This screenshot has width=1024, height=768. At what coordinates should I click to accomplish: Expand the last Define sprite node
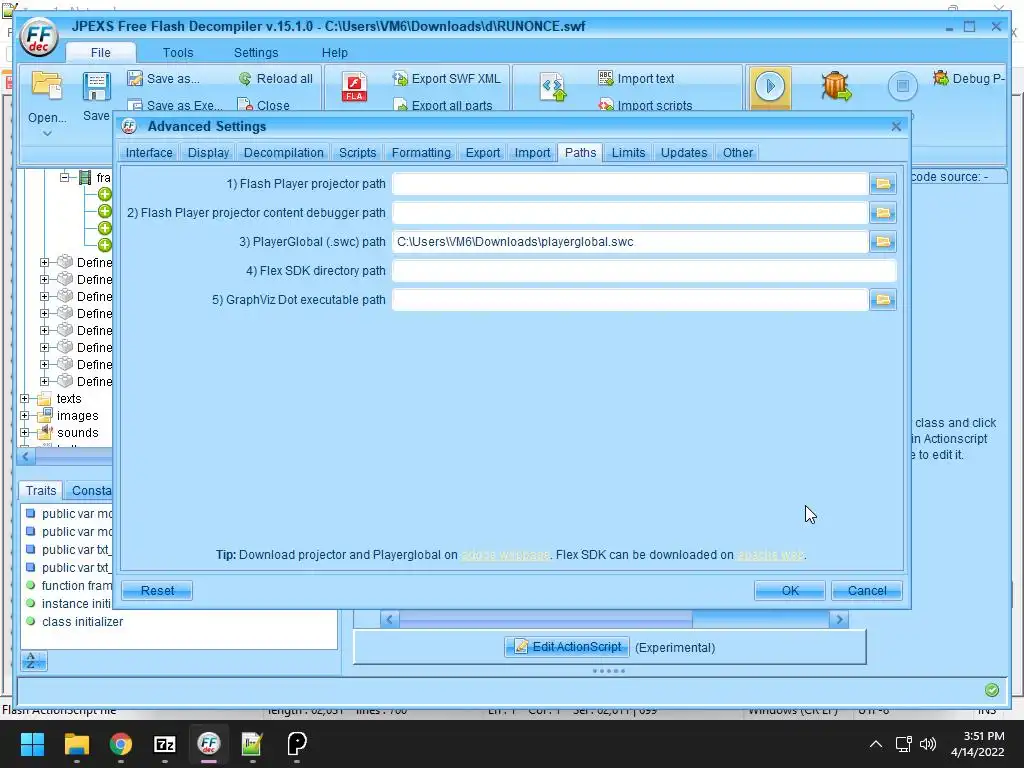point(44,381)
